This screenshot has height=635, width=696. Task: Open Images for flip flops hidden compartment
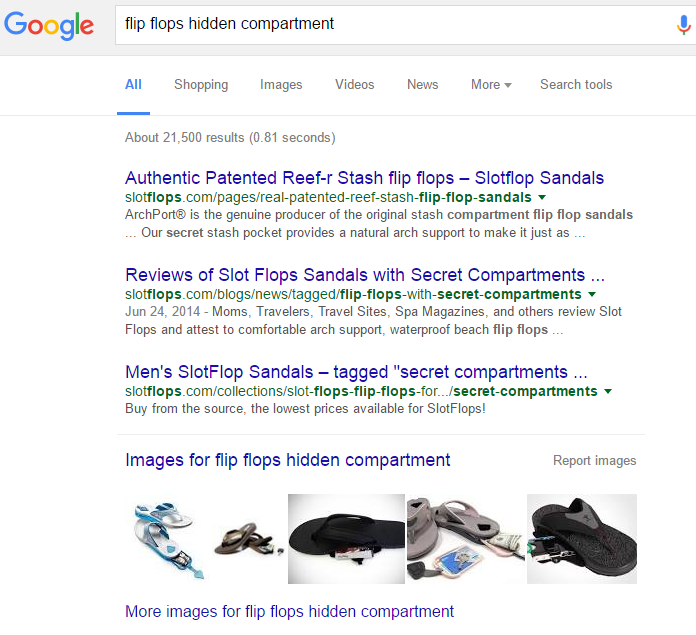point(288,460)
